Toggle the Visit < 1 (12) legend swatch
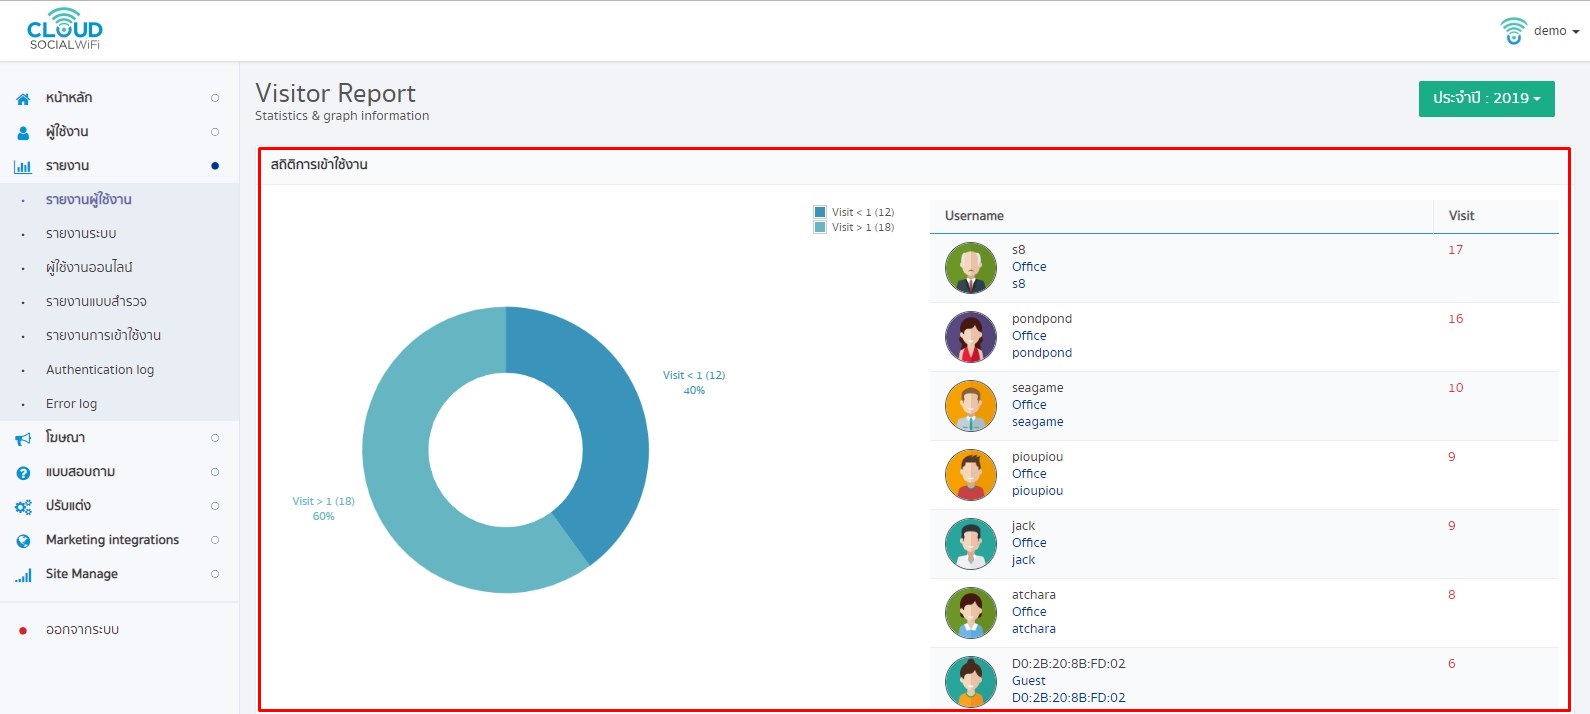Viewport: 1590px width, 714px height. click(820, 212)
